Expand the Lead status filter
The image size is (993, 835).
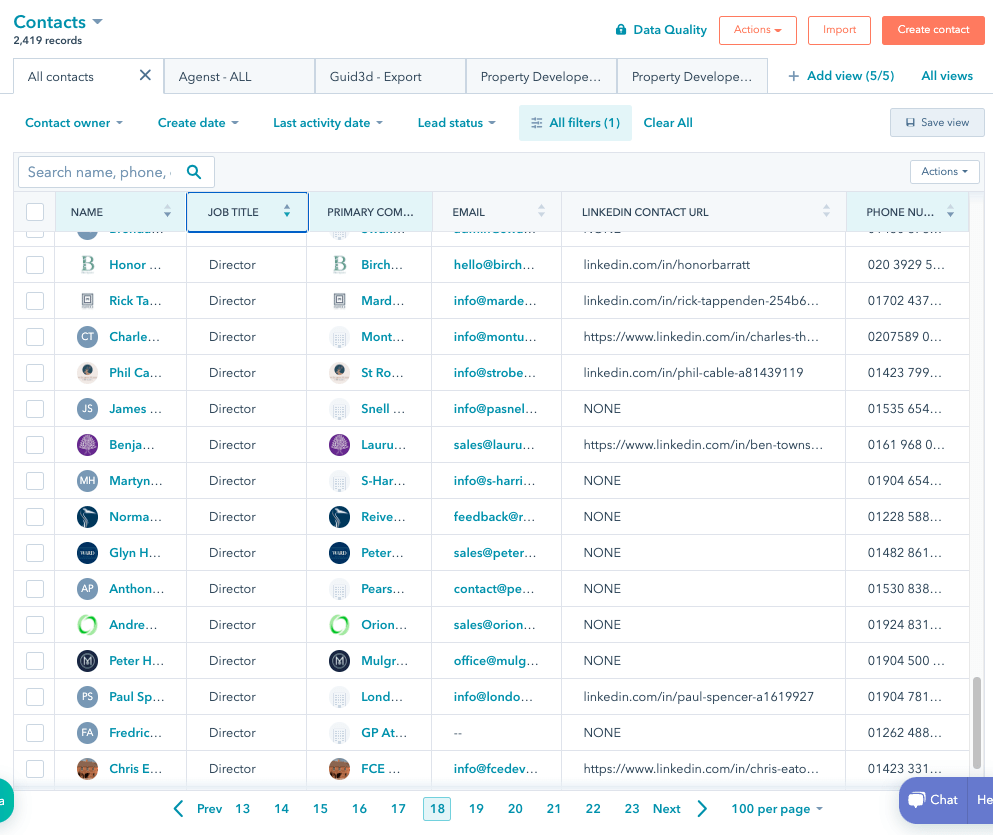(456, 123)
